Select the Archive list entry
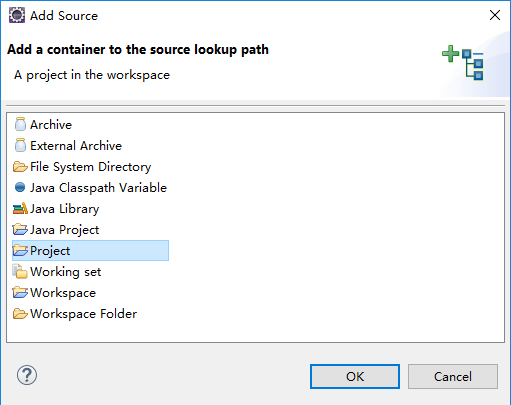 click(x=51, y=125)
